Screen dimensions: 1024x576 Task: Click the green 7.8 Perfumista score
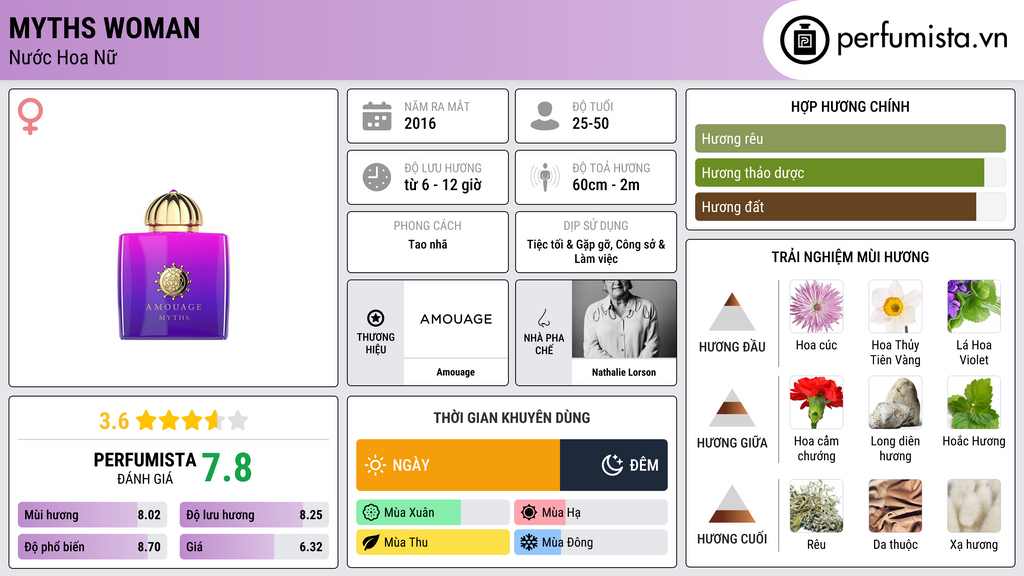(227, 468)
